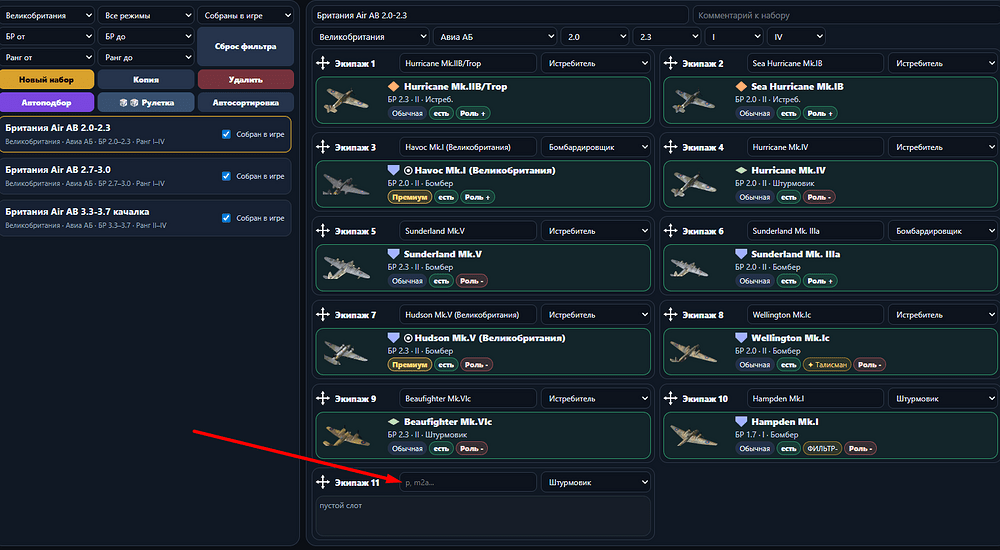Click the 'пустой слот' empty card
Image resolution: width=1000 pixels, height=550 pixels.
pos(483,516)
